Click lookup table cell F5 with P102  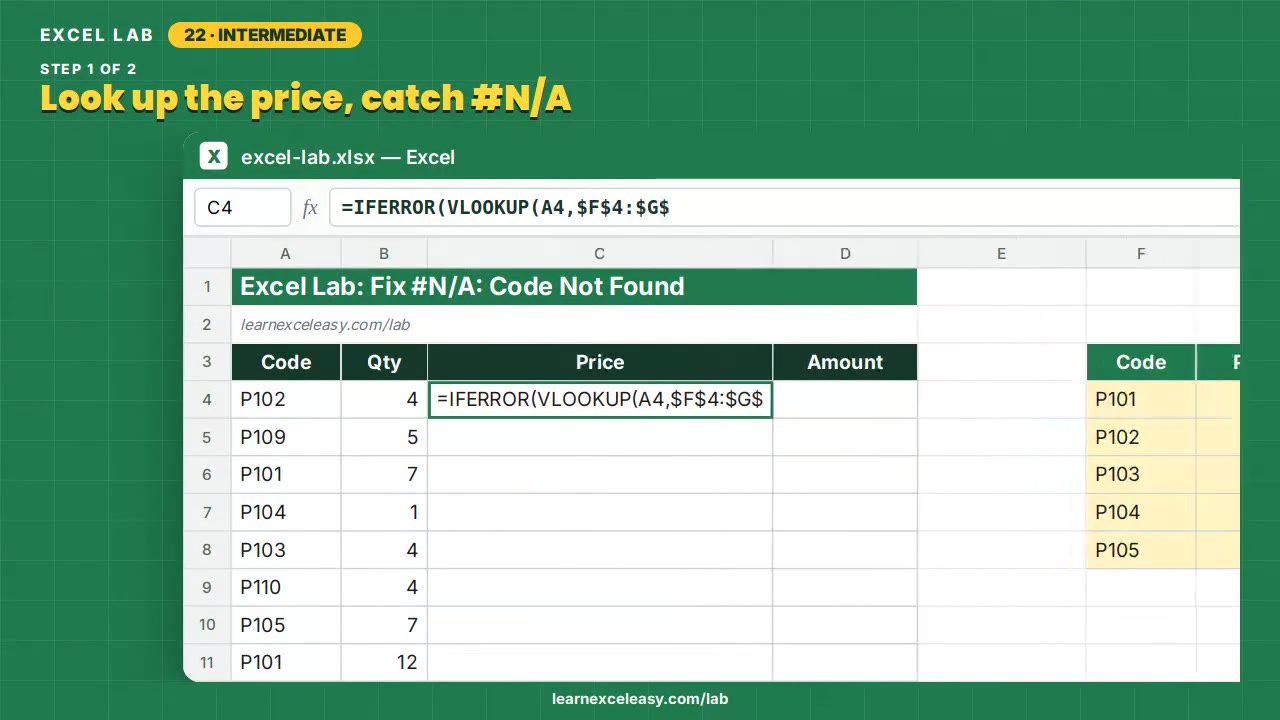coord(1141,437)
